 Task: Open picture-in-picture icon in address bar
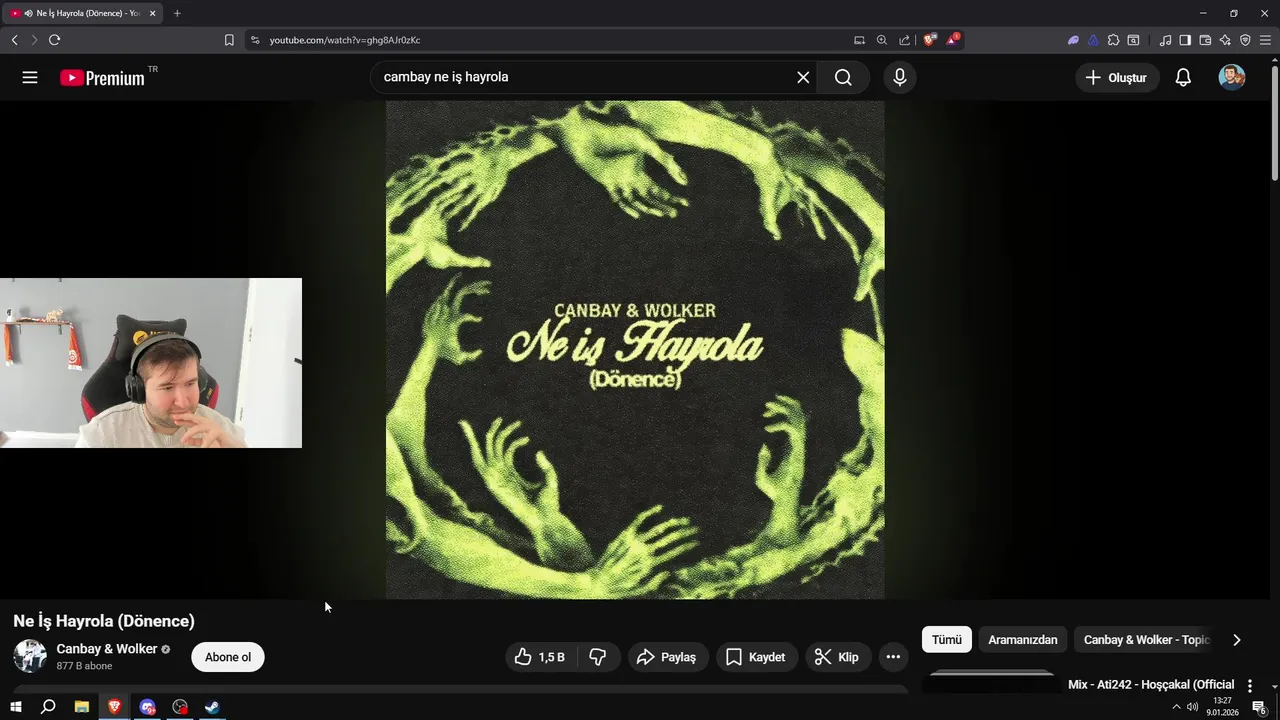pyautogui.click(x=859, y=40)
